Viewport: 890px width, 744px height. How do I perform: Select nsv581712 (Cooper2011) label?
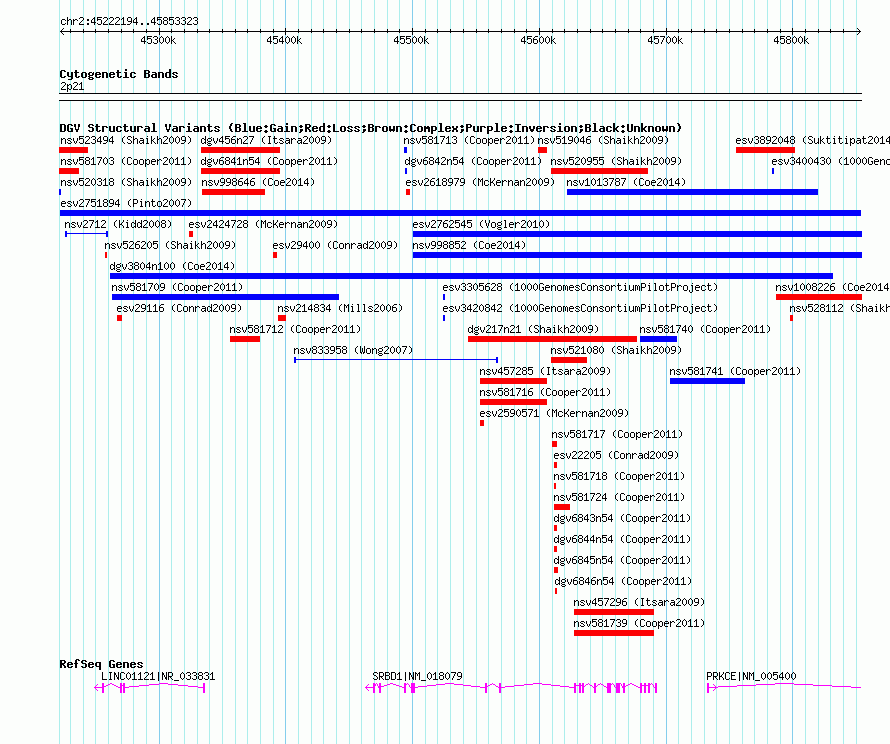coord(295,329)
